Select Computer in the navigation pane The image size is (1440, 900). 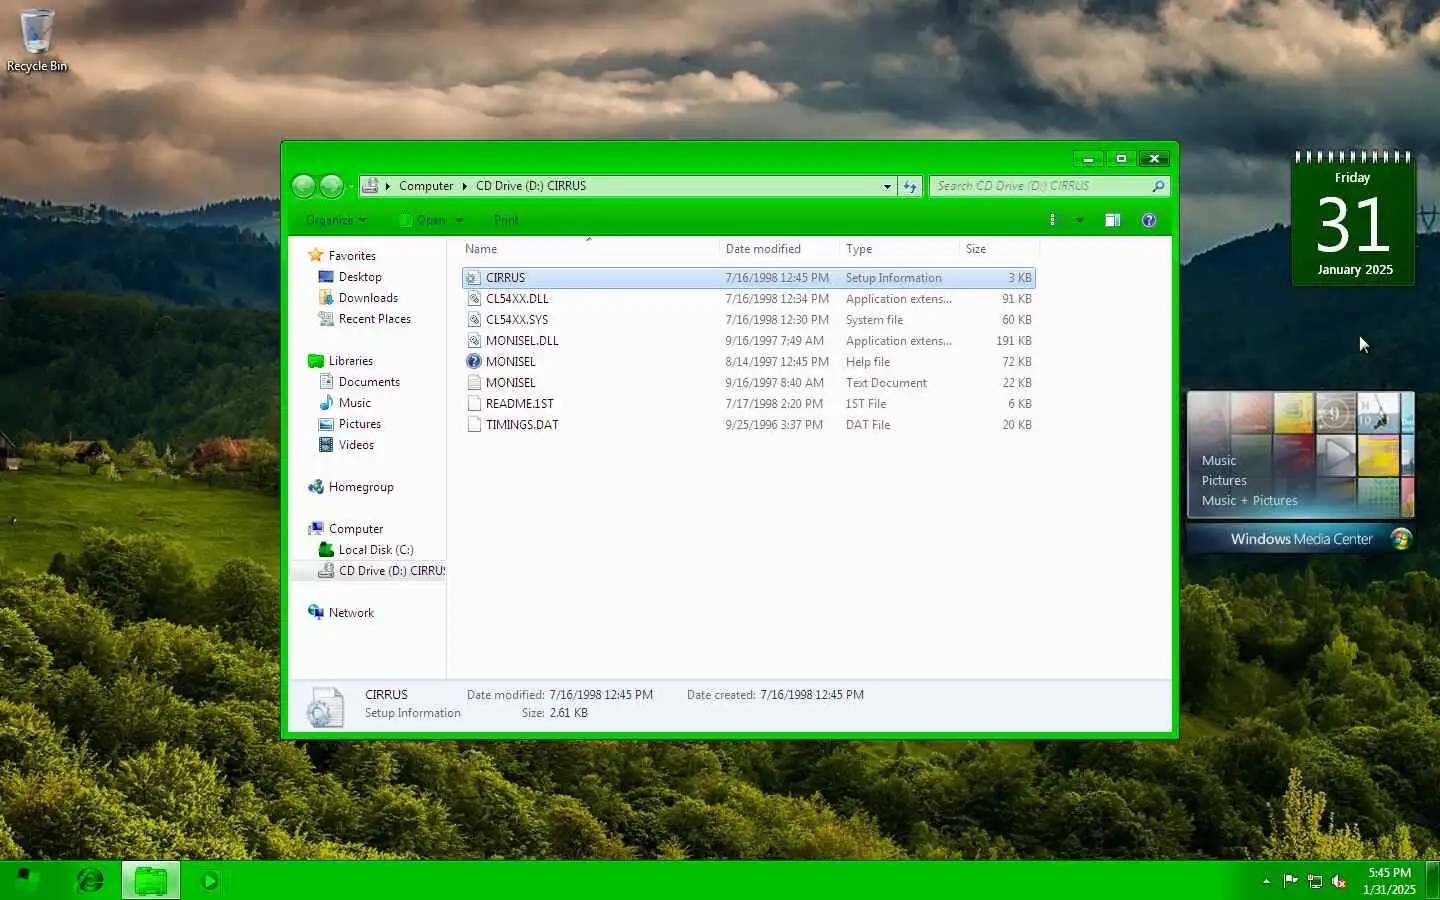click(x=356, y=529)
